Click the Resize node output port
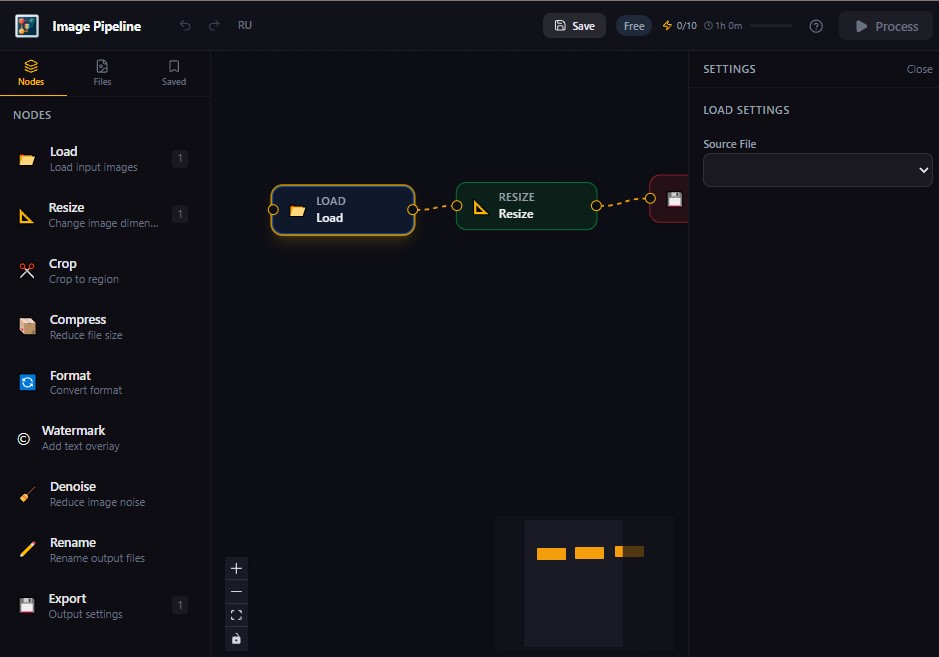This screenshot has height=657, width=939. click(x=596, y=206)
